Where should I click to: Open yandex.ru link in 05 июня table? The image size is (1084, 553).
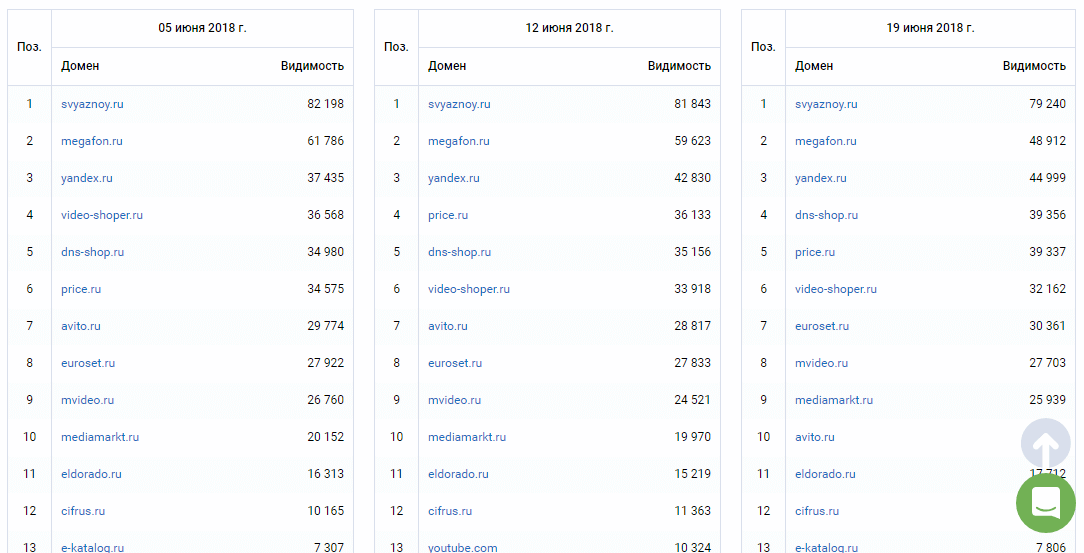coord(86,178)
